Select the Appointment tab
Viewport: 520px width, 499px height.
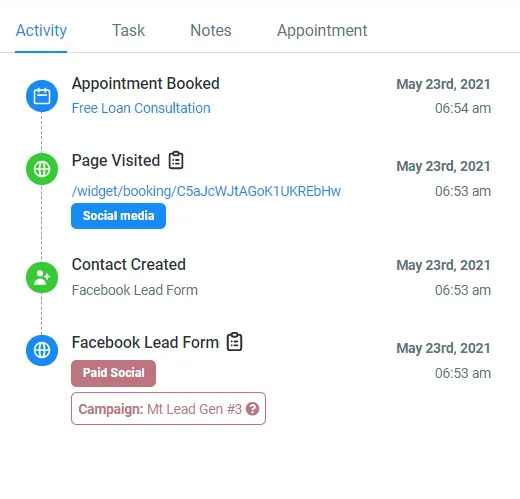coord(322,31)
